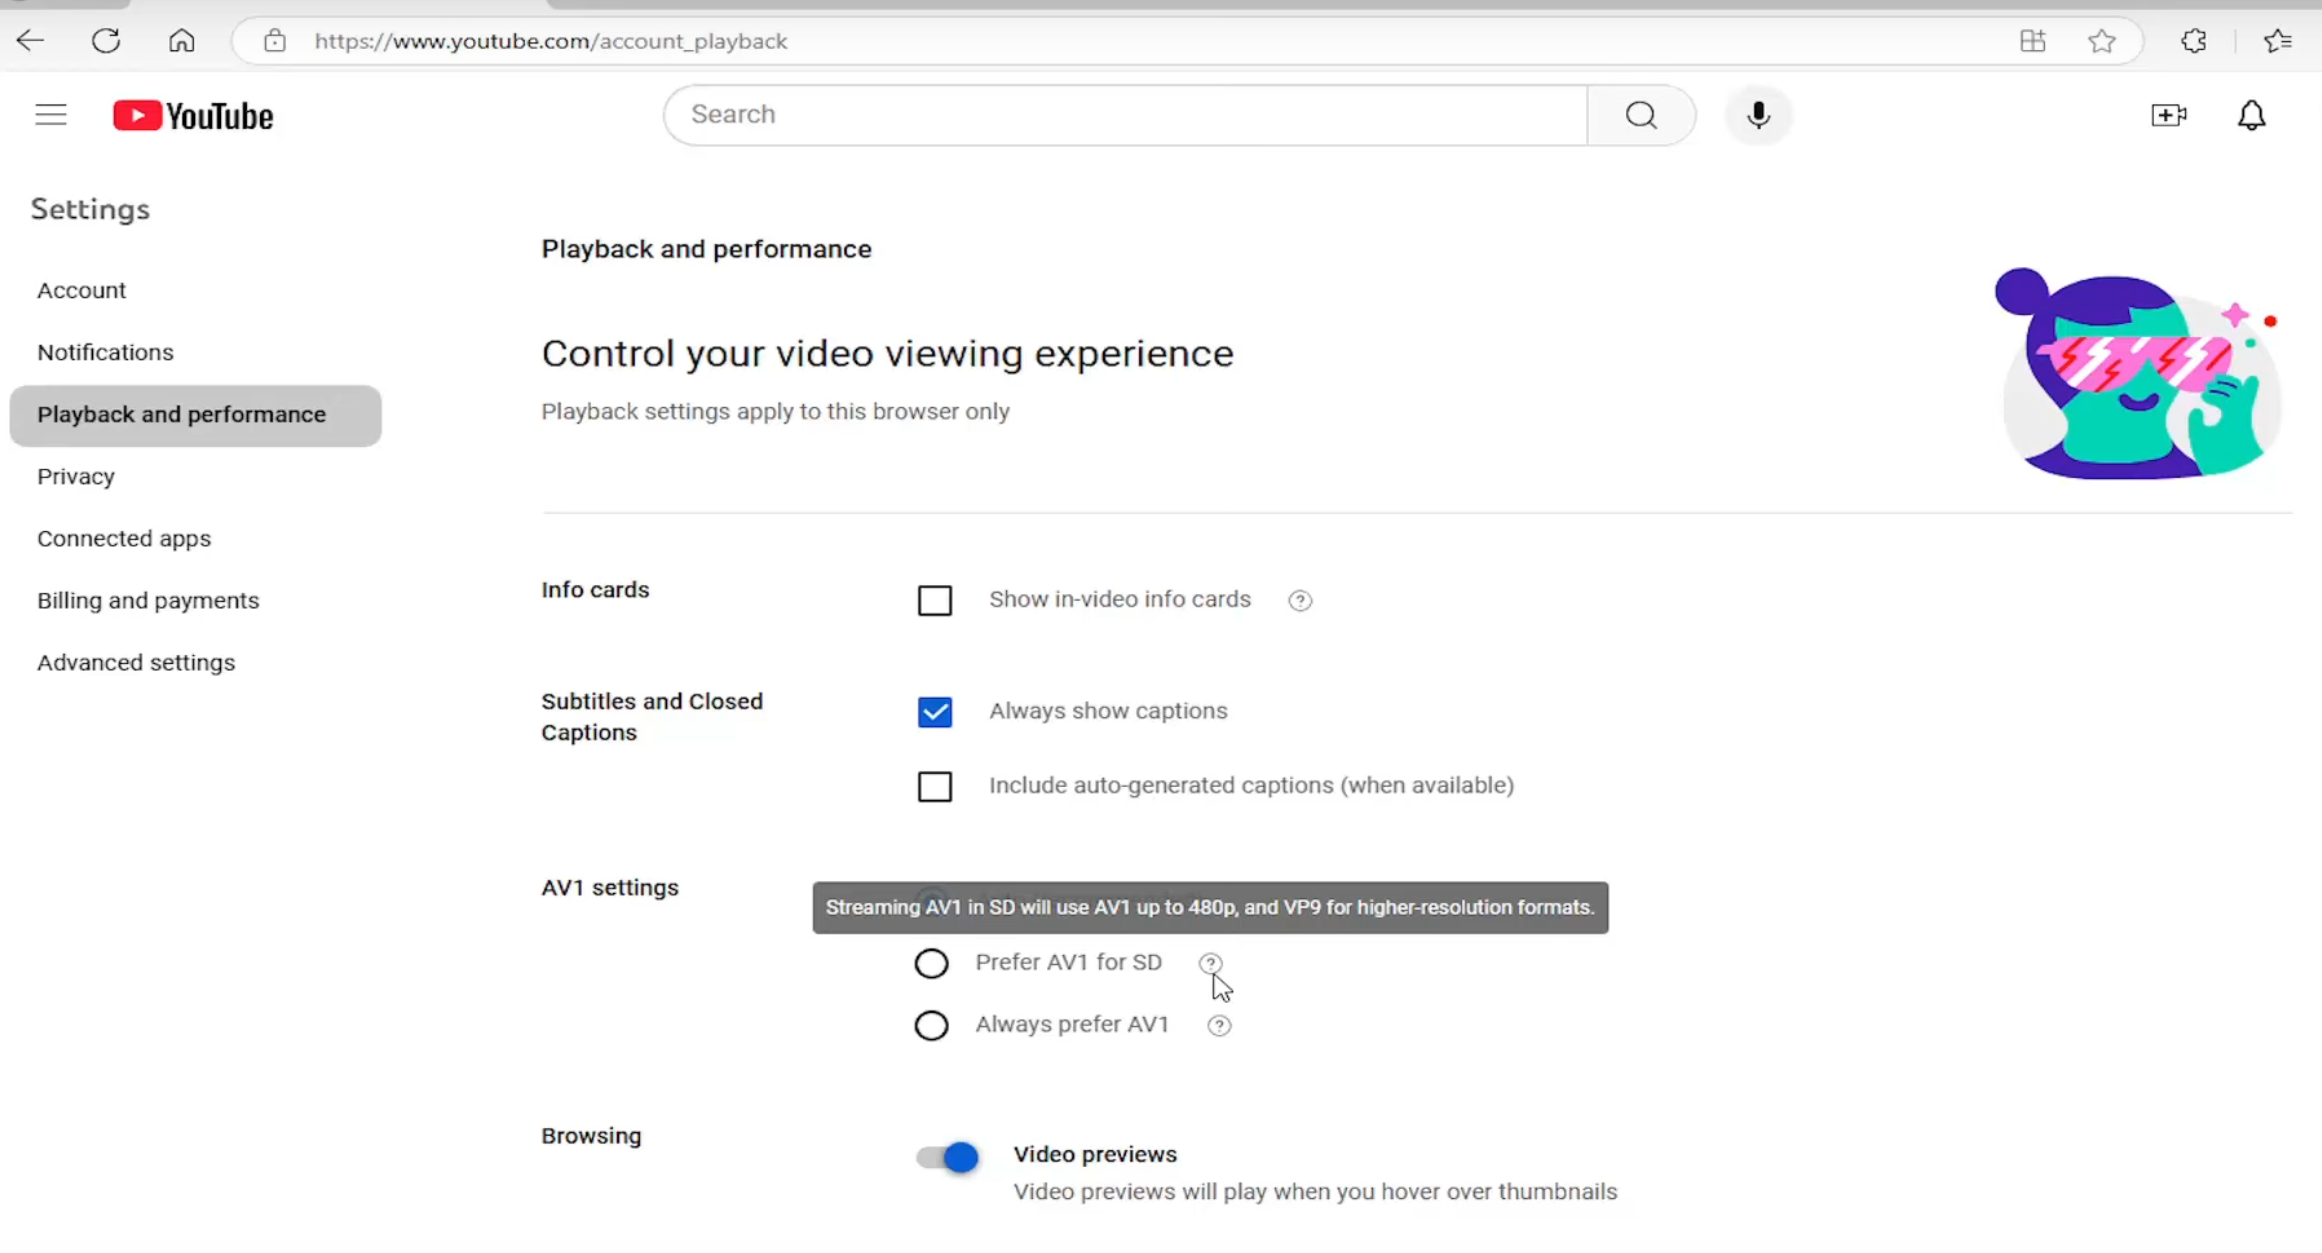This screenshot has width=2322, height=1253.
Task: Select Prefer AV1 for SD
Action: [x=931, y=963]
